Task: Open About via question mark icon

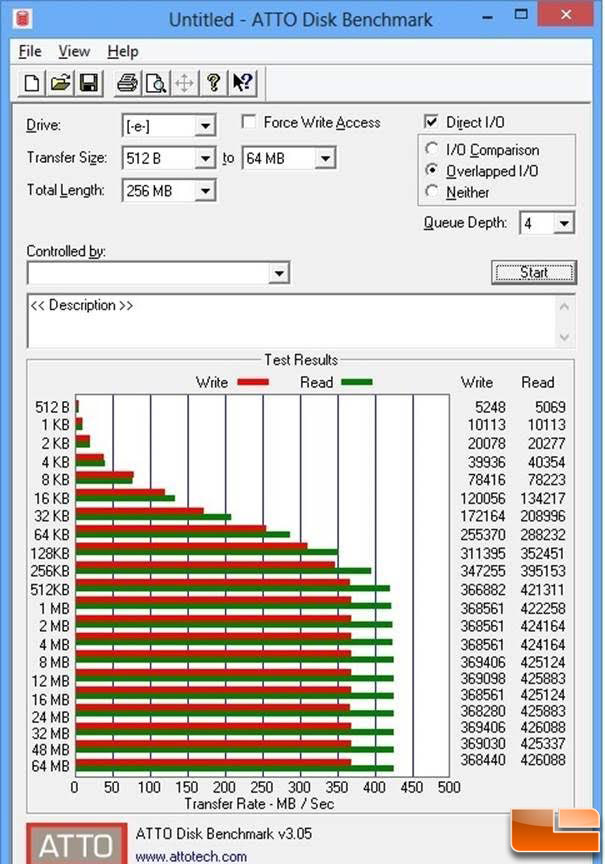Action: (x=213, y=83)
